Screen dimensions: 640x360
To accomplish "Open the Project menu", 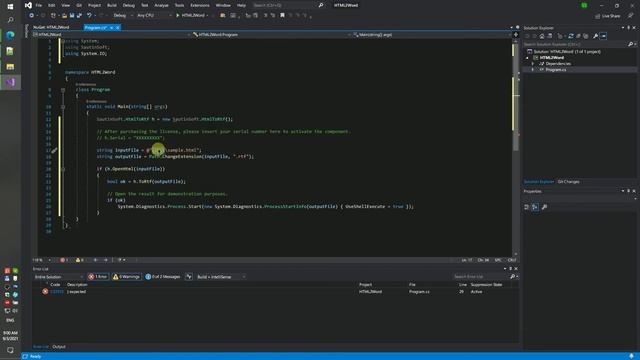I will [94, 5].
